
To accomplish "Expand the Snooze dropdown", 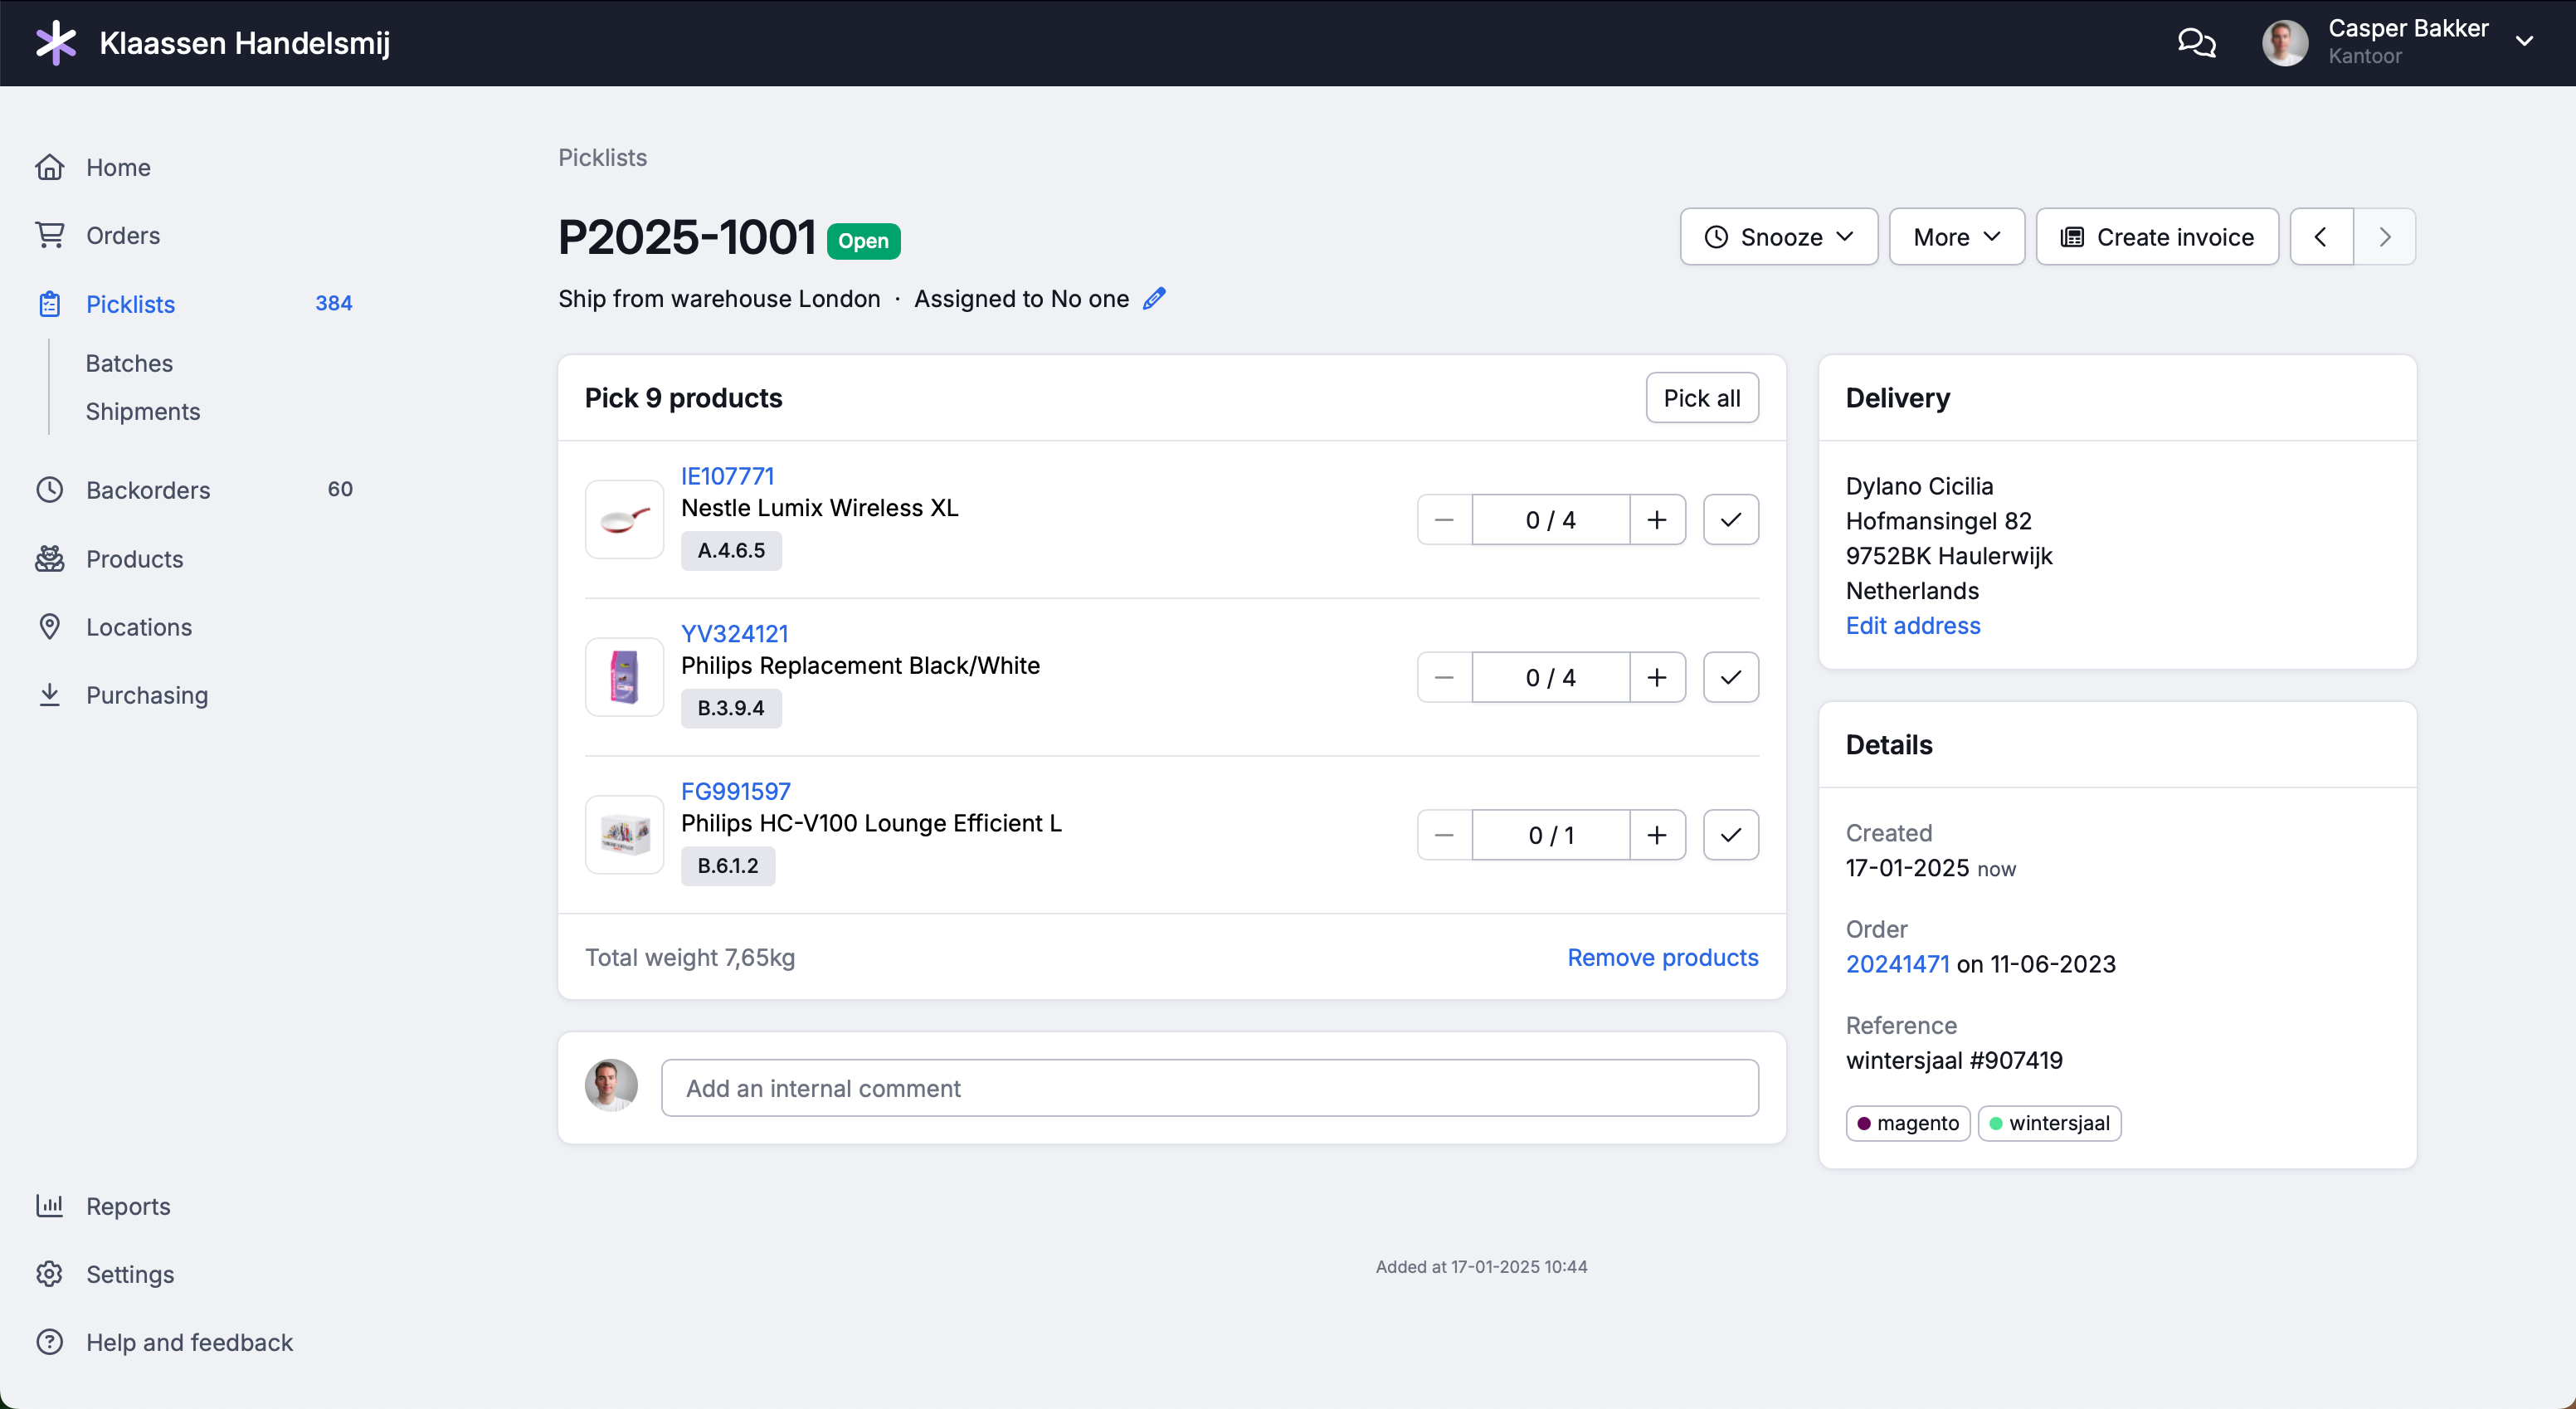I will pyautogui.click(x=1778, y=237).
